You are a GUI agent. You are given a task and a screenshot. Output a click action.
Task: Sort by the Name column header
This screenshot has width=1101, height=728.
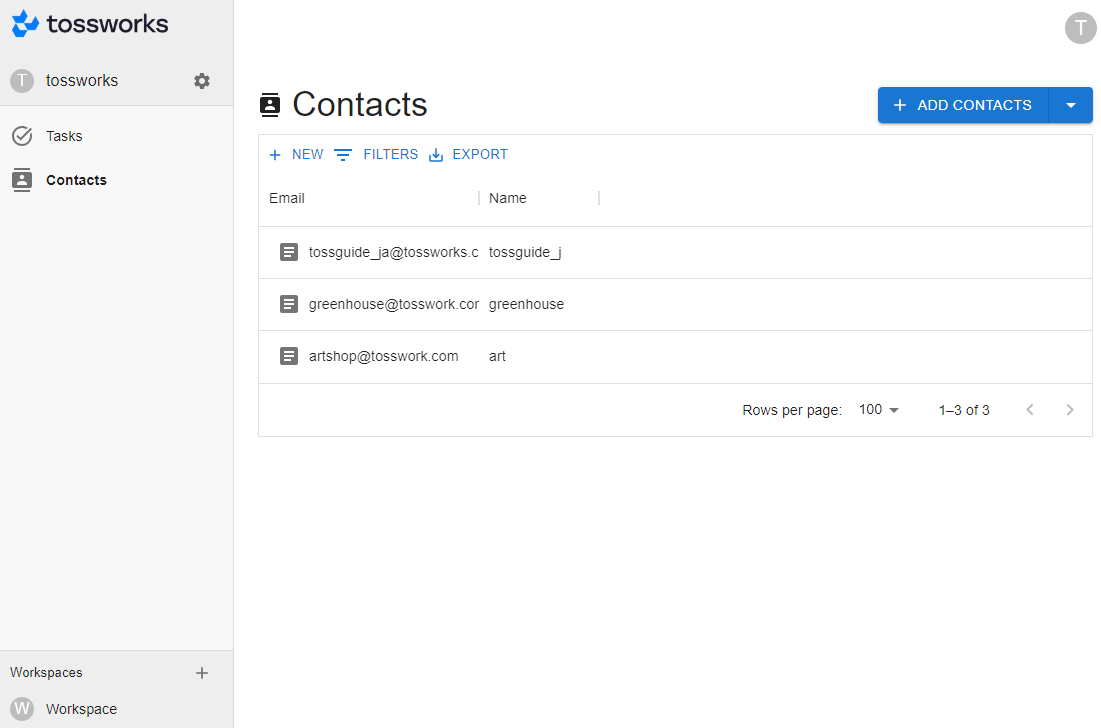click(x=507, y=198)
